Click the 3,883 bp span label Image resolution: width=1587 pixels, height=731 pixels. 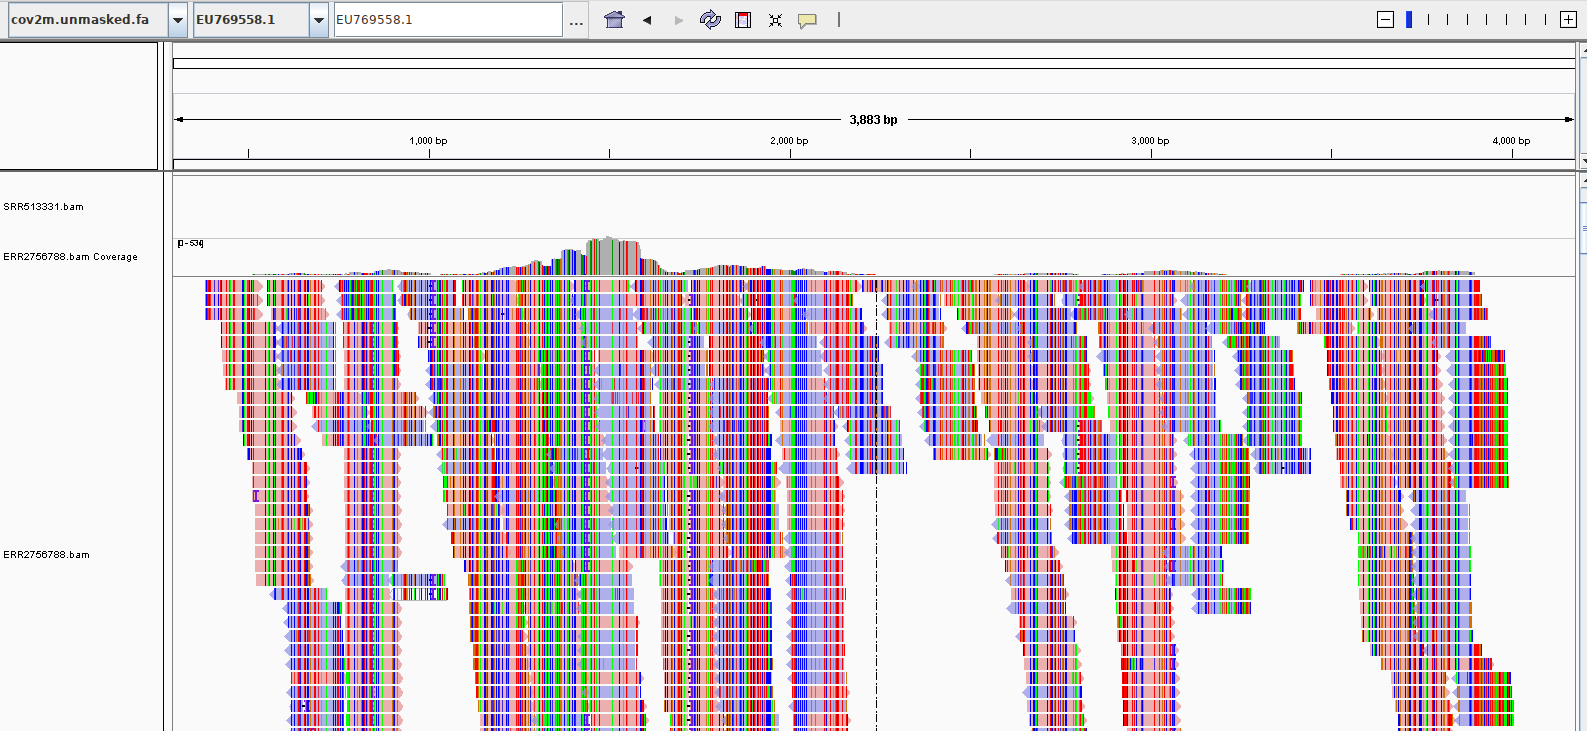pyautogui.click(x=873, y=120)
